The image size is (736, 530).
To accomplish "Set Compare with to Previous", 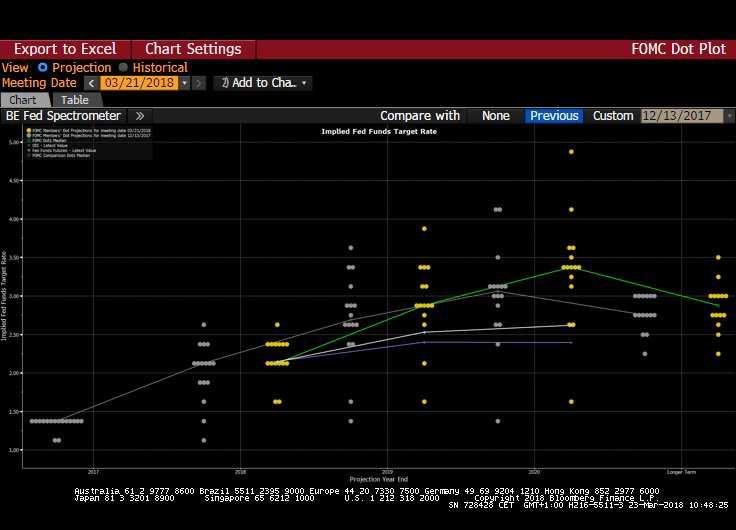I will tap(554, 115).
